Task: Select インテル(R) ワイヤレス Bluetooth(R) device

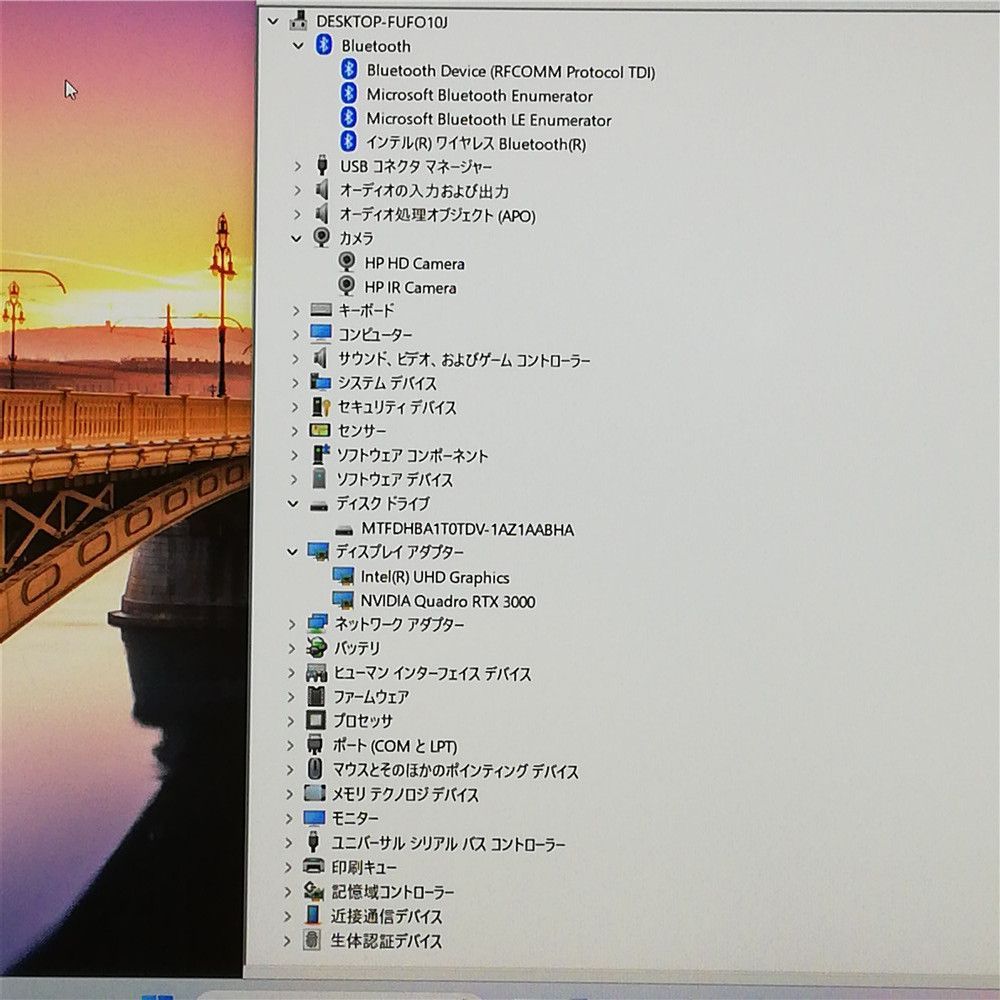Action: pos(476,144)
